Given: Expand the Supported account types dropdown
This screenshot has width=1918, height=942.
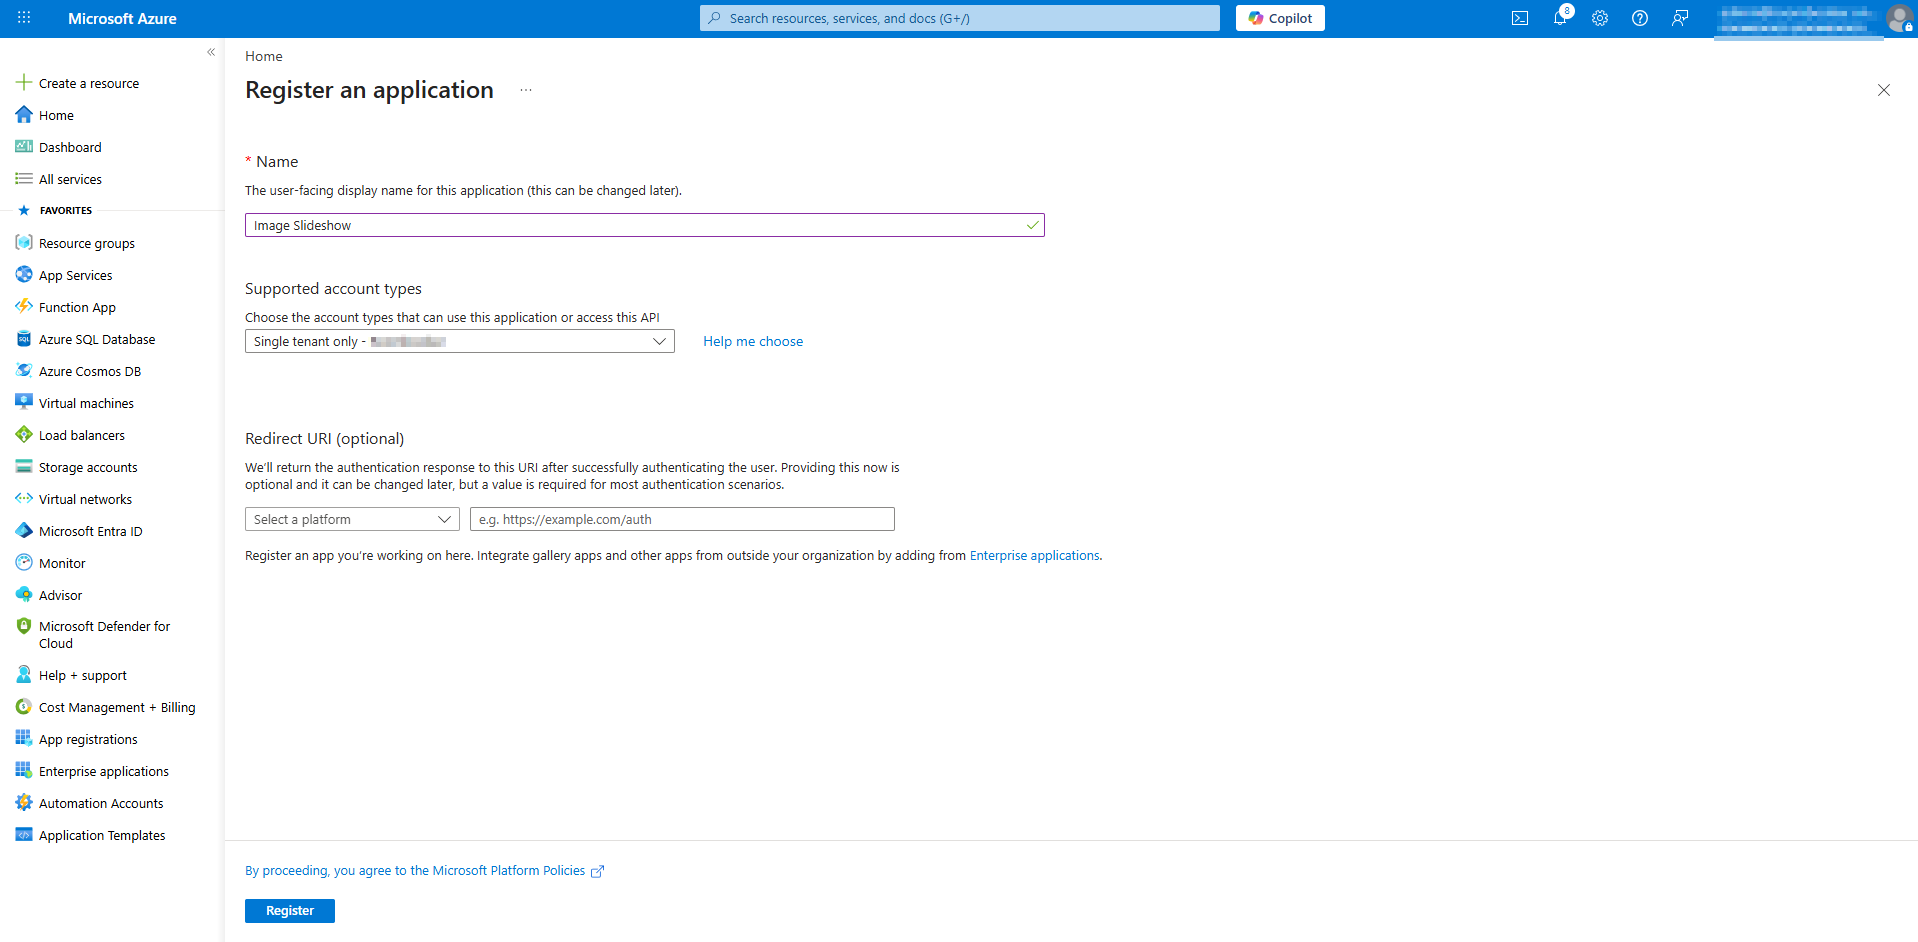Looking at the screenshot, I should (x=459, y=342).
